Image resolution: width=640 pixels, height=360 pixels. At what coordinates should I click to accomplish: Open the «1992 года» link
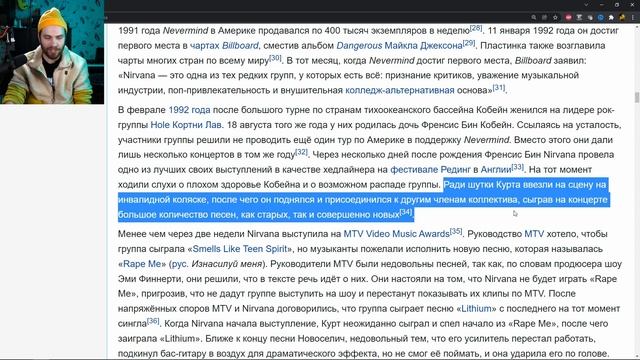pyautogui.click(x=189, y=110)
